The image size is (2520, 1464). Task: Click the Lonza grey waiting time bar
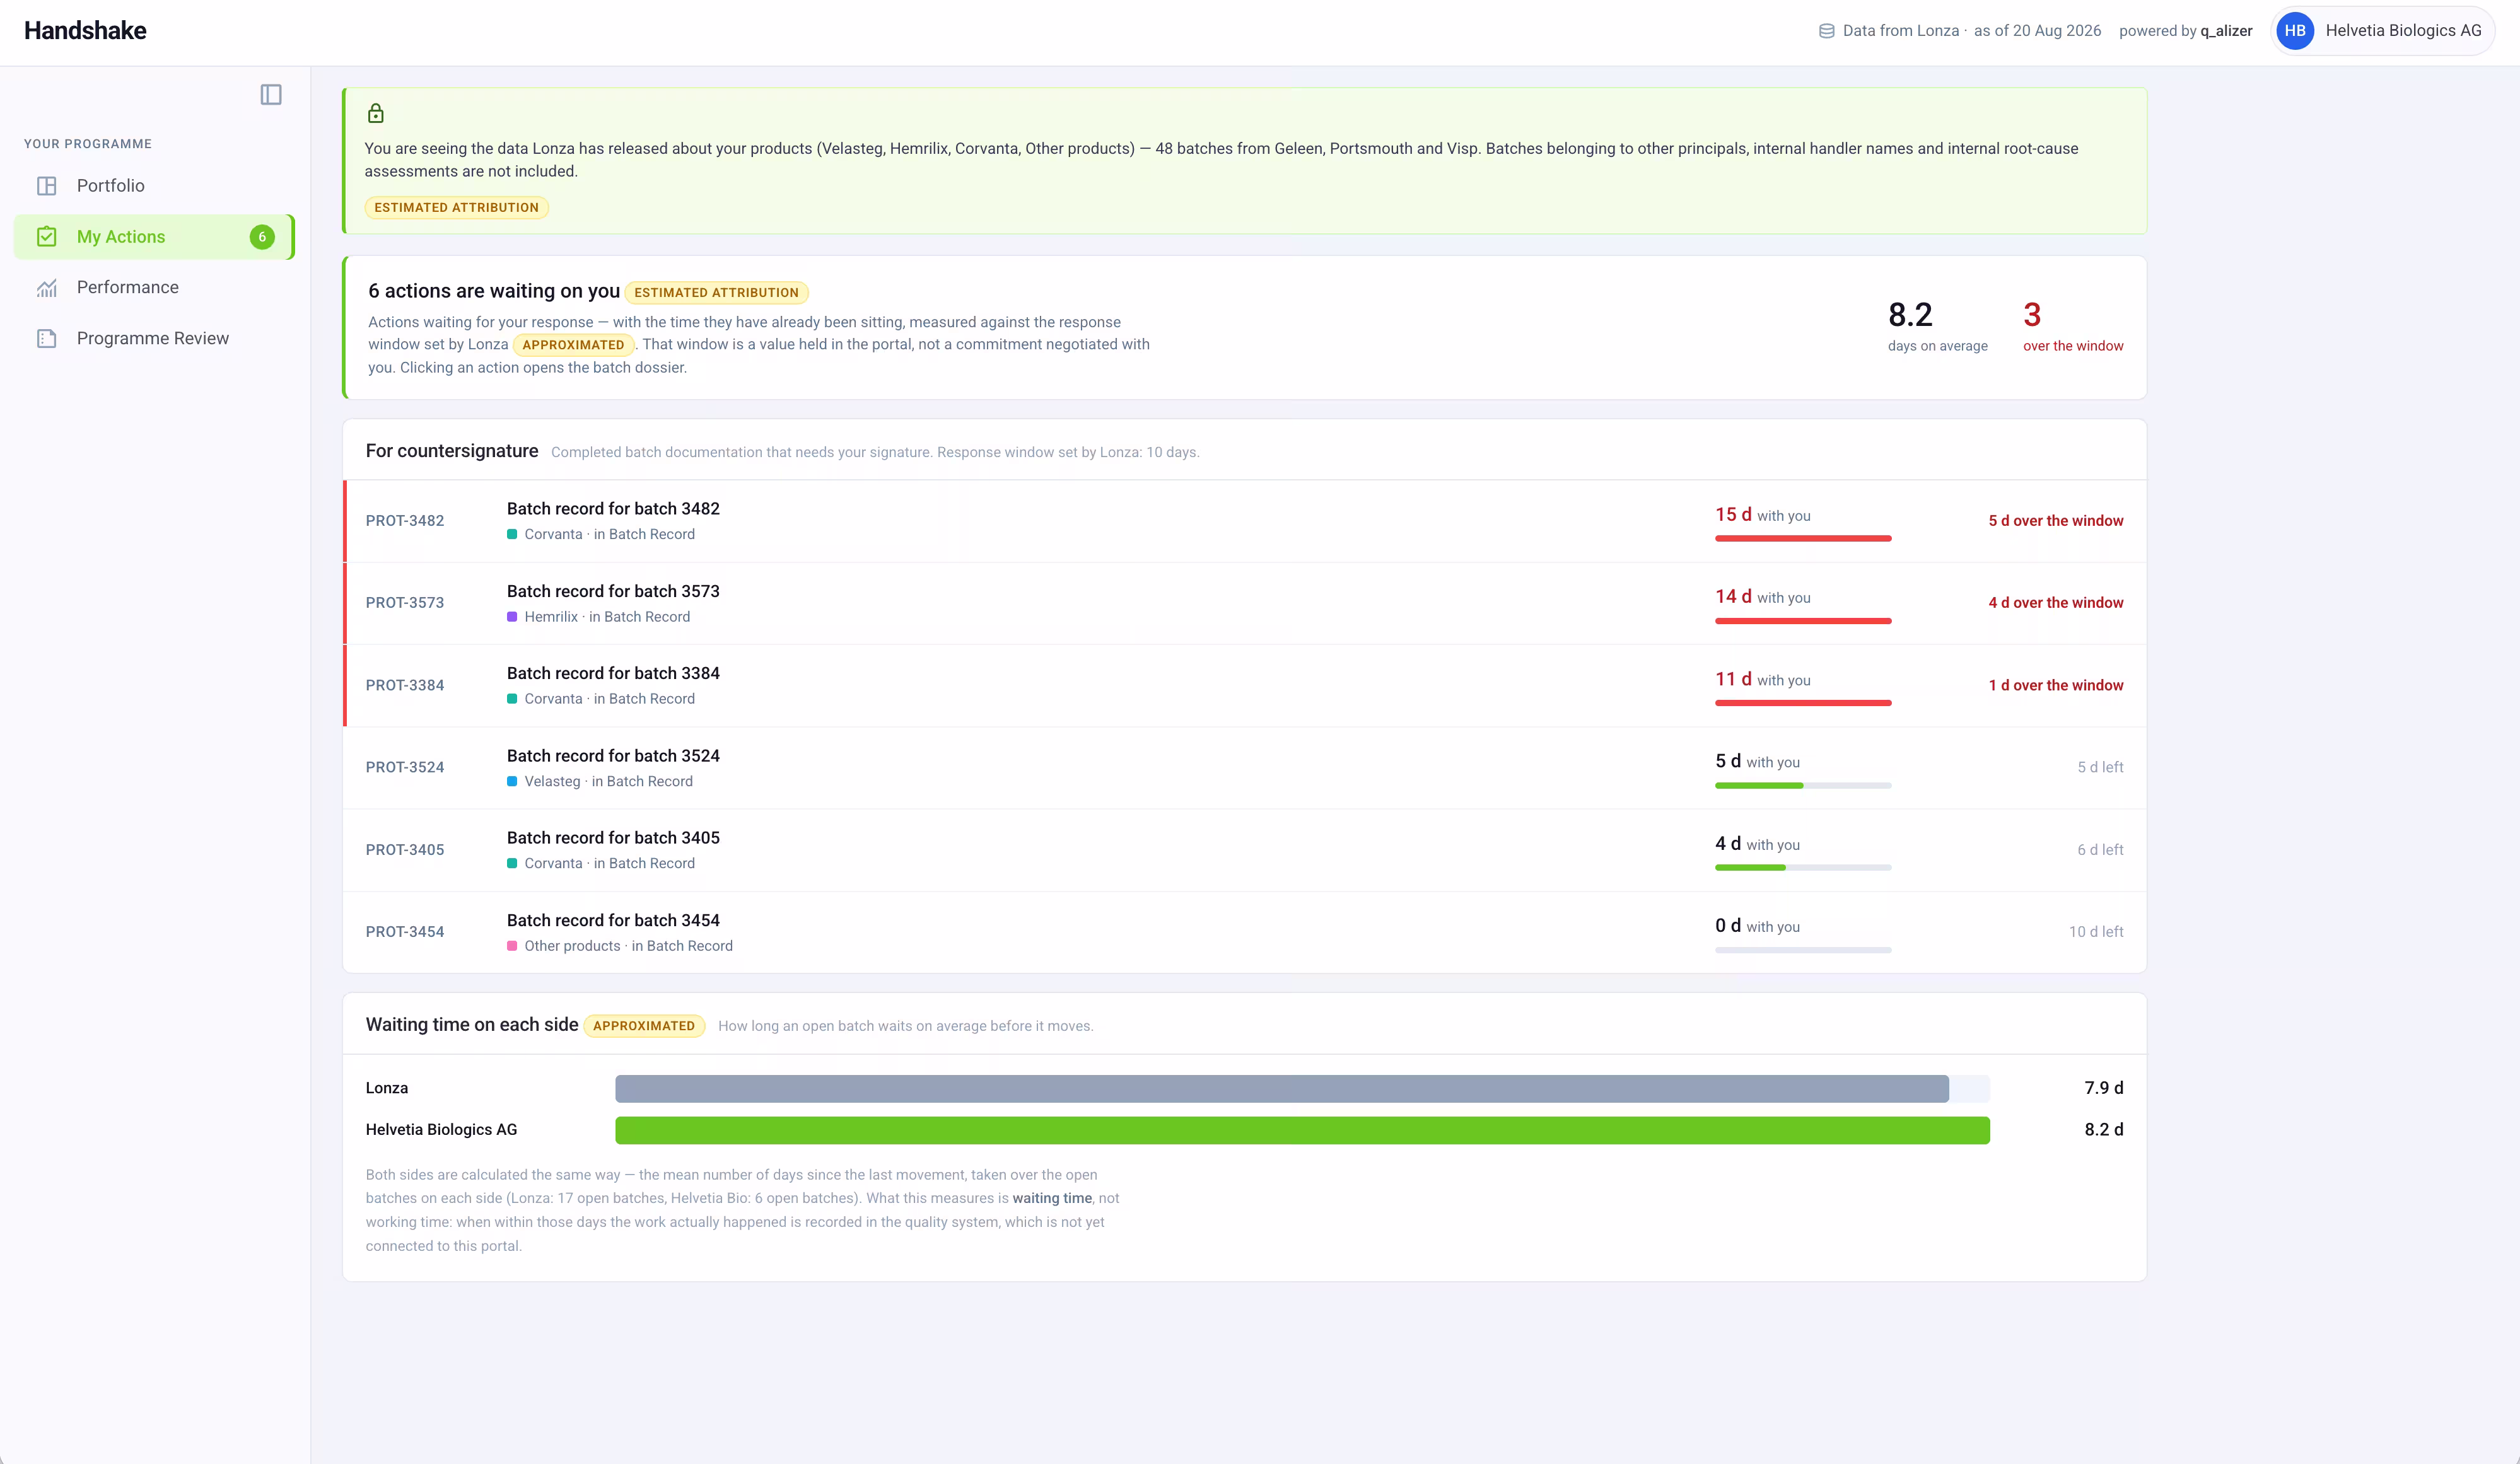click(1282, 1089)
